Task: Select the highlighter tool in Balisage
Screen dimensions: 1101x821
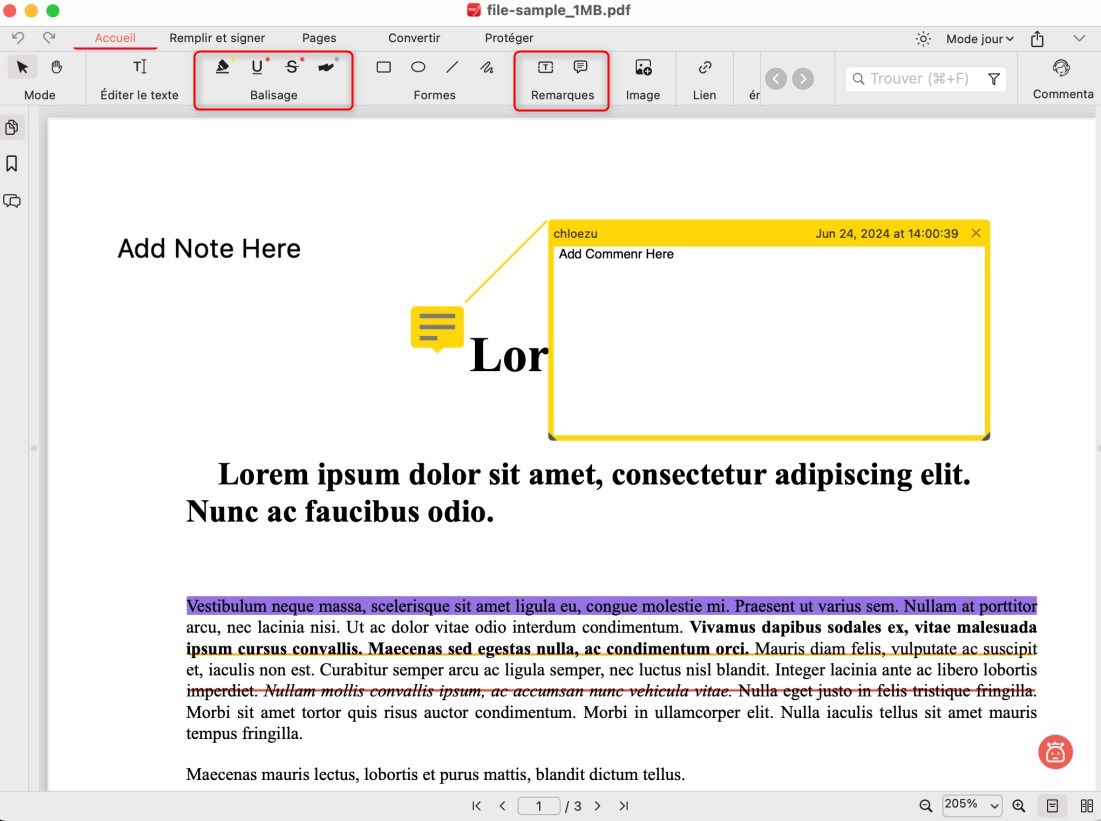Action: tap(222, 67)
